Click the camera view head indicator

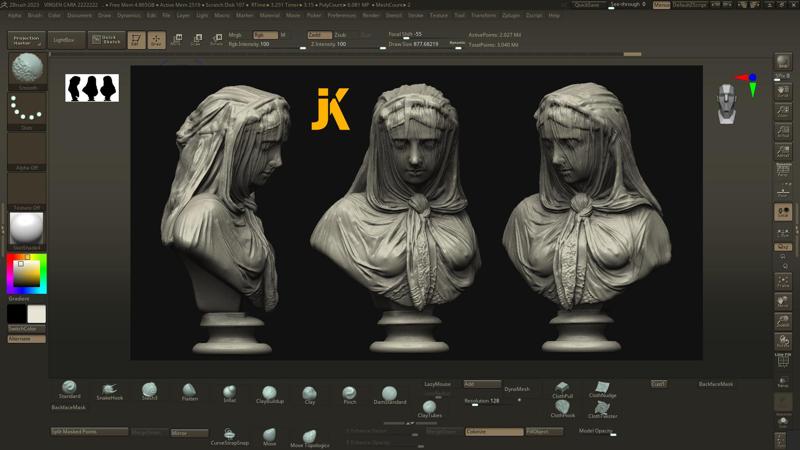pyautogui.click(x=727, y=104)
